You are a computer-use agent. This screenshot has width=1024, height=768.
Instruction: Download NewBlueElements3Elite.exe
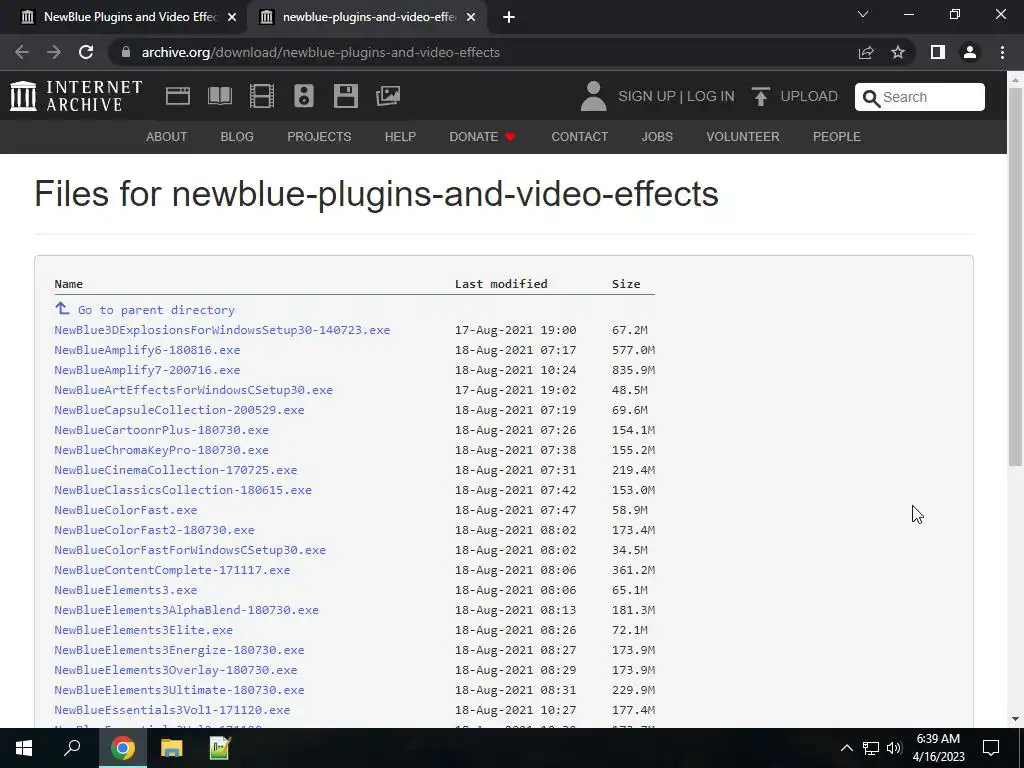[143, 630]
